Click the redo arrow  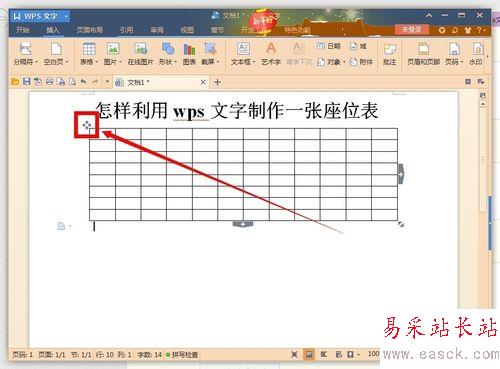(95, 82)
